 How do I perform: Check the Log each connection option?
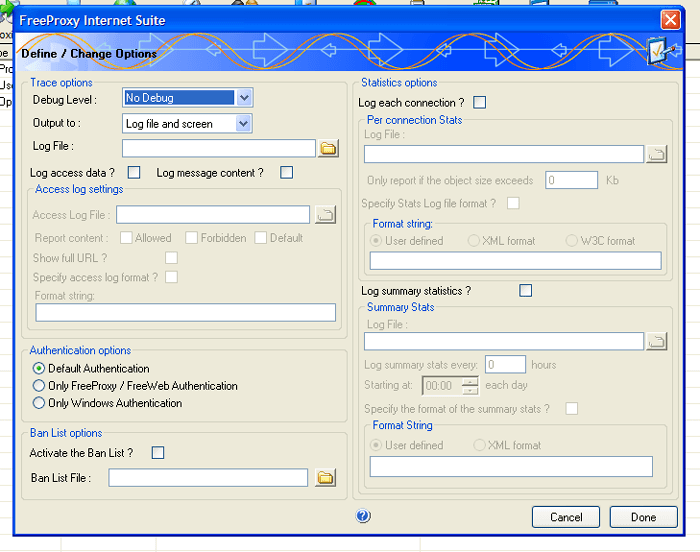480,102
